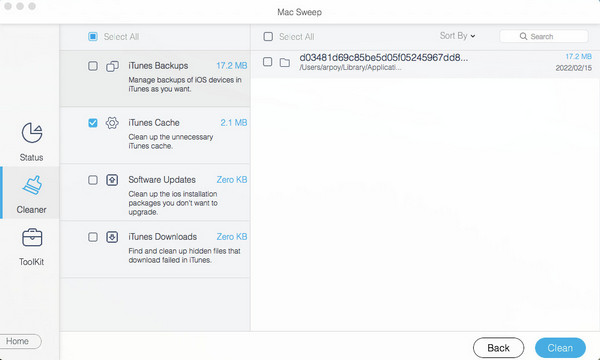The width and height of the screenshot is (600, 360).
Task: Click the Back button
Action: [498, 348]
